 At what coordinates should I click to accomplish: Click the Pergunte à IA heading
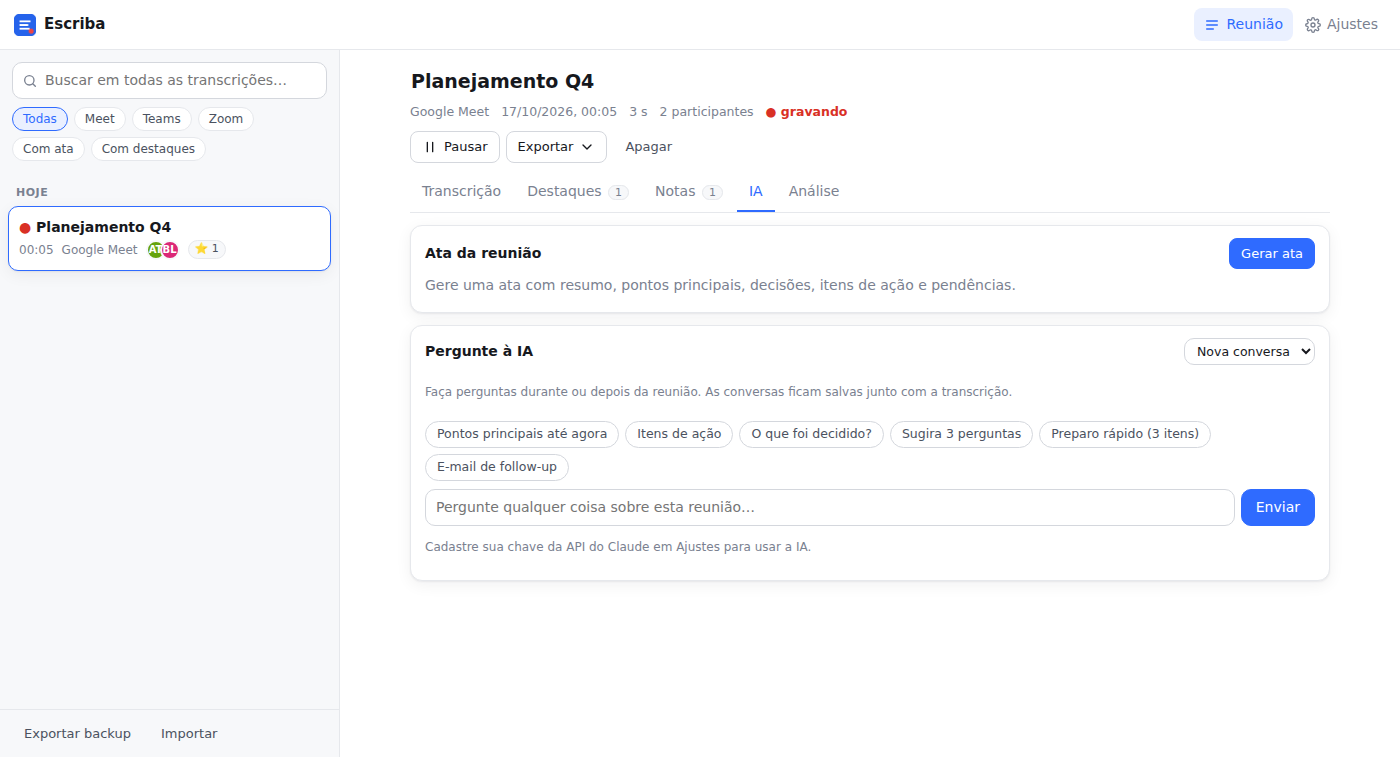pos(479,352)
